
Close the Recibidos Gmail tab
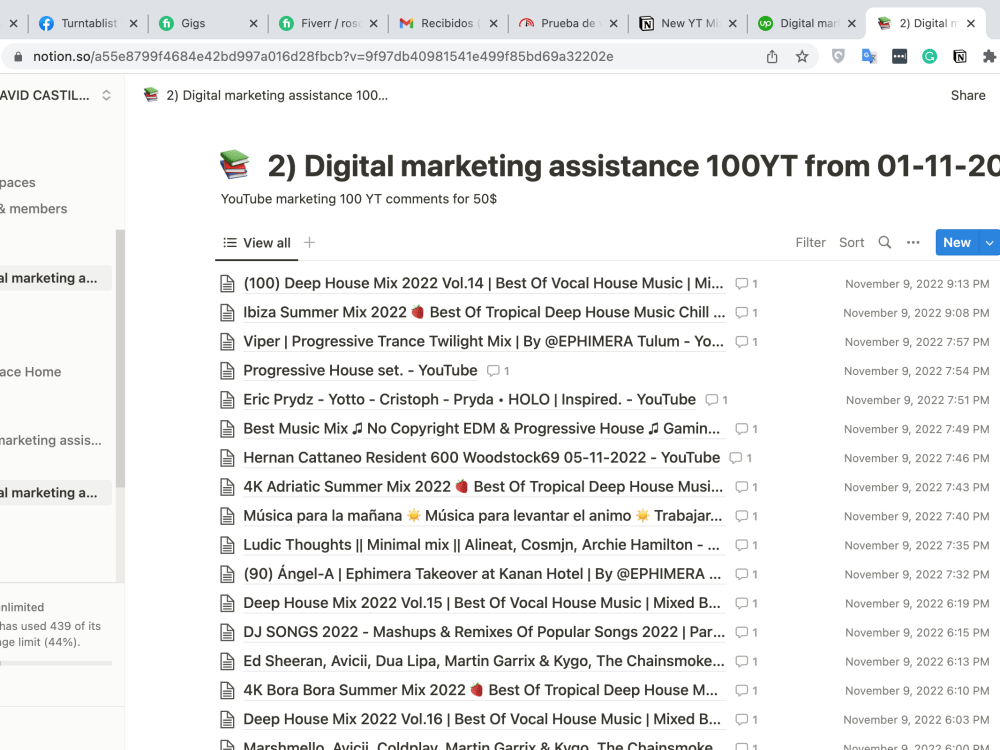[493, 24]
